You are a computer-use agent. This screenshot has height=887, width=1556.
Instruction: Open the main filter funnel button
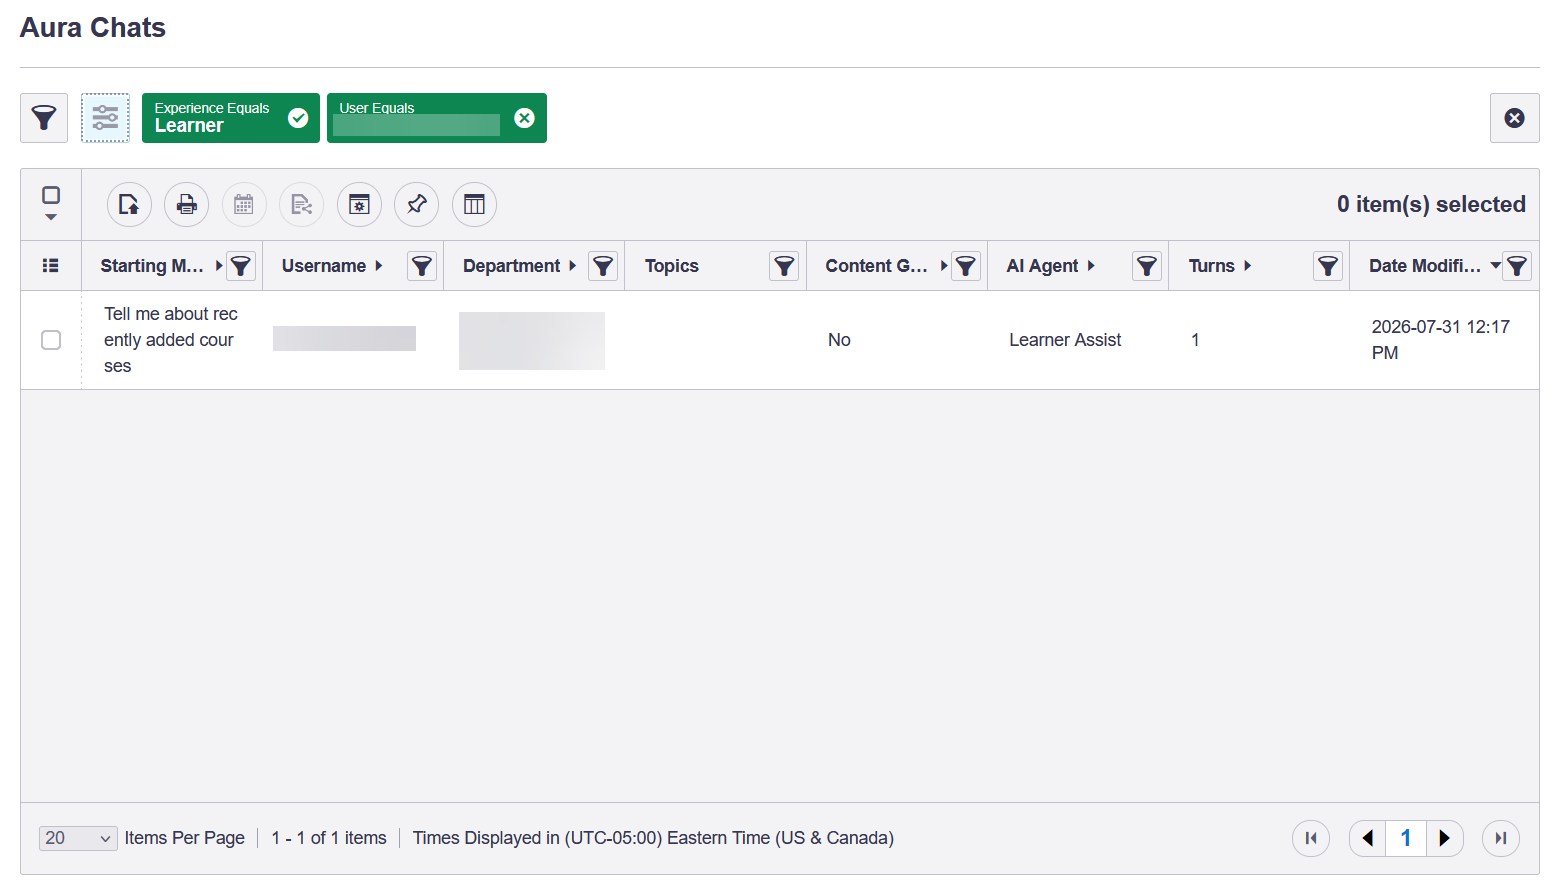click(x=44, y=118)
